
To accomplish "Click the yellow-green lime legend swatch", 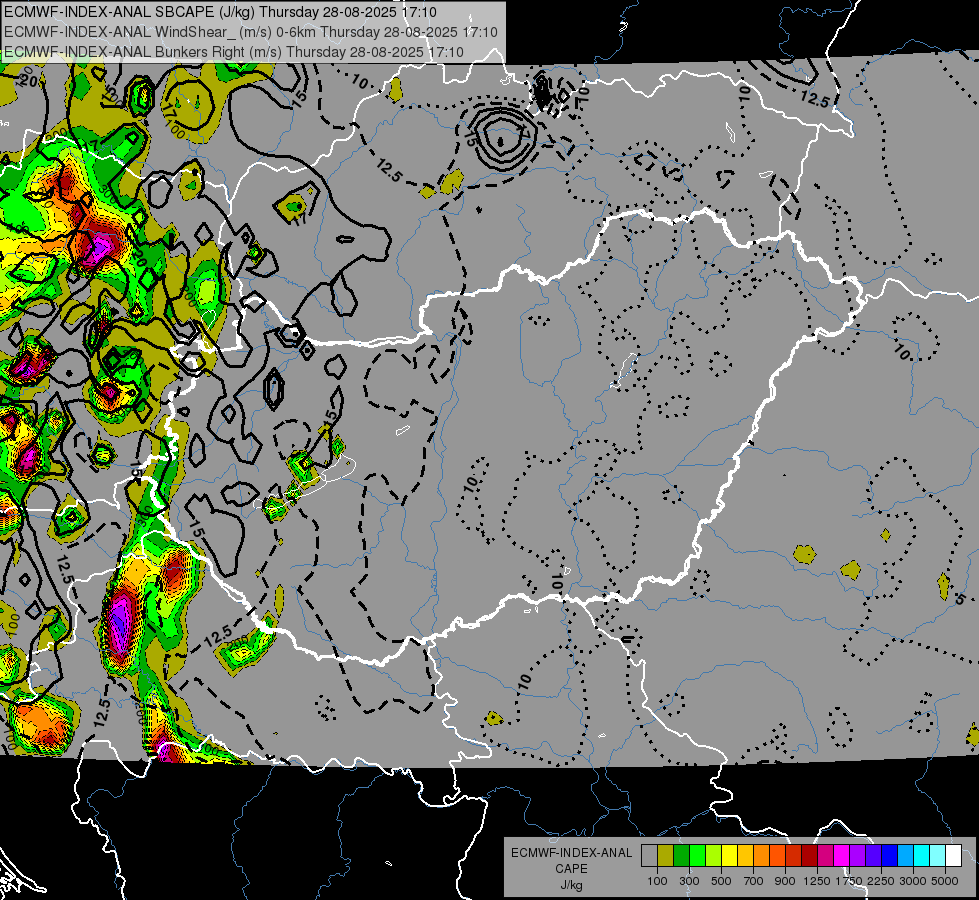I will [714, 855].
